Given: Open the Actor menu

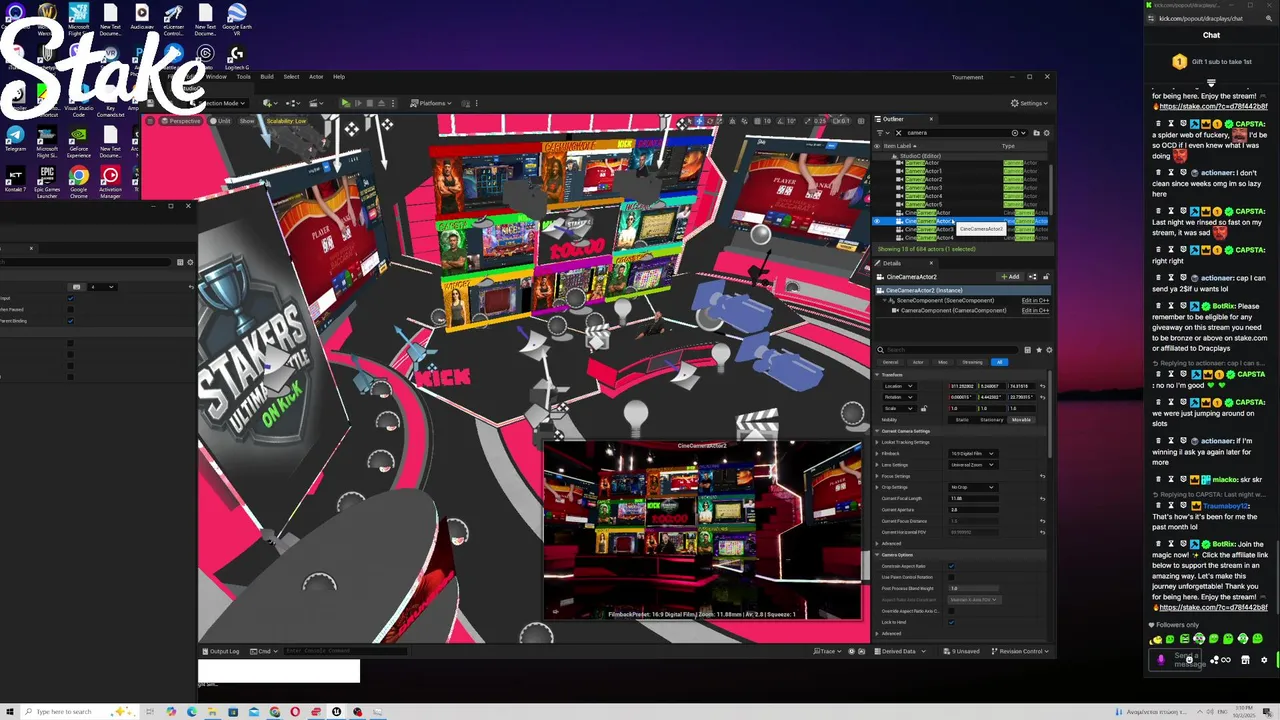Looking at the screenshot, I should click(x=316, y=77).
